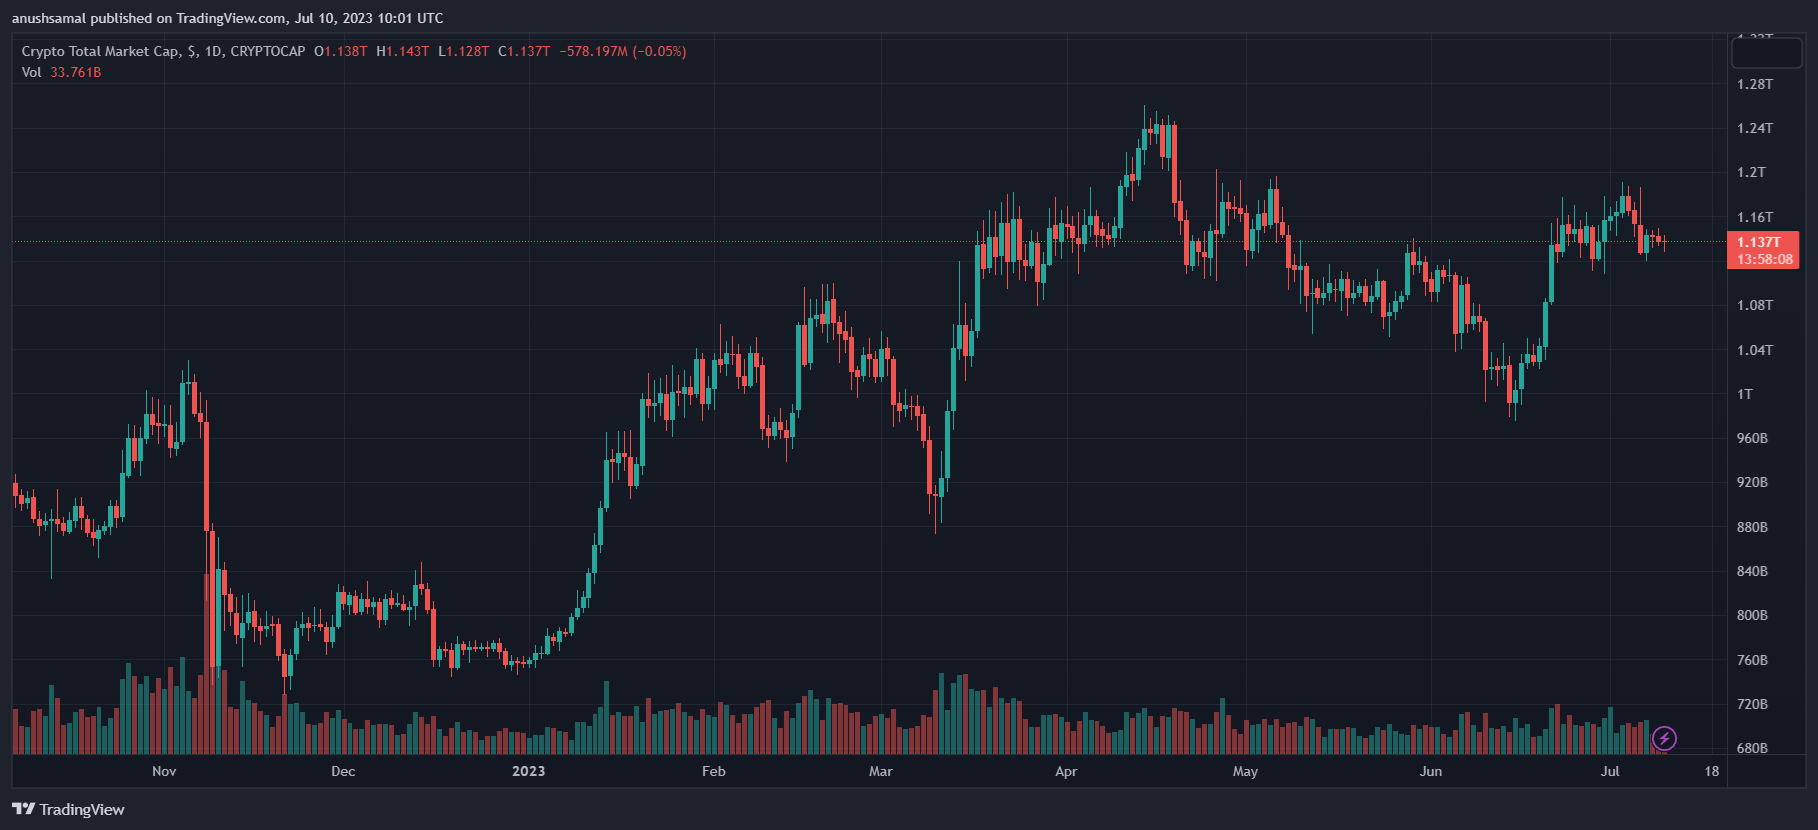The height and width of the screenshot is (830, 1818).
Task: Click the 1T price scale label
Action: [1745, 394]
